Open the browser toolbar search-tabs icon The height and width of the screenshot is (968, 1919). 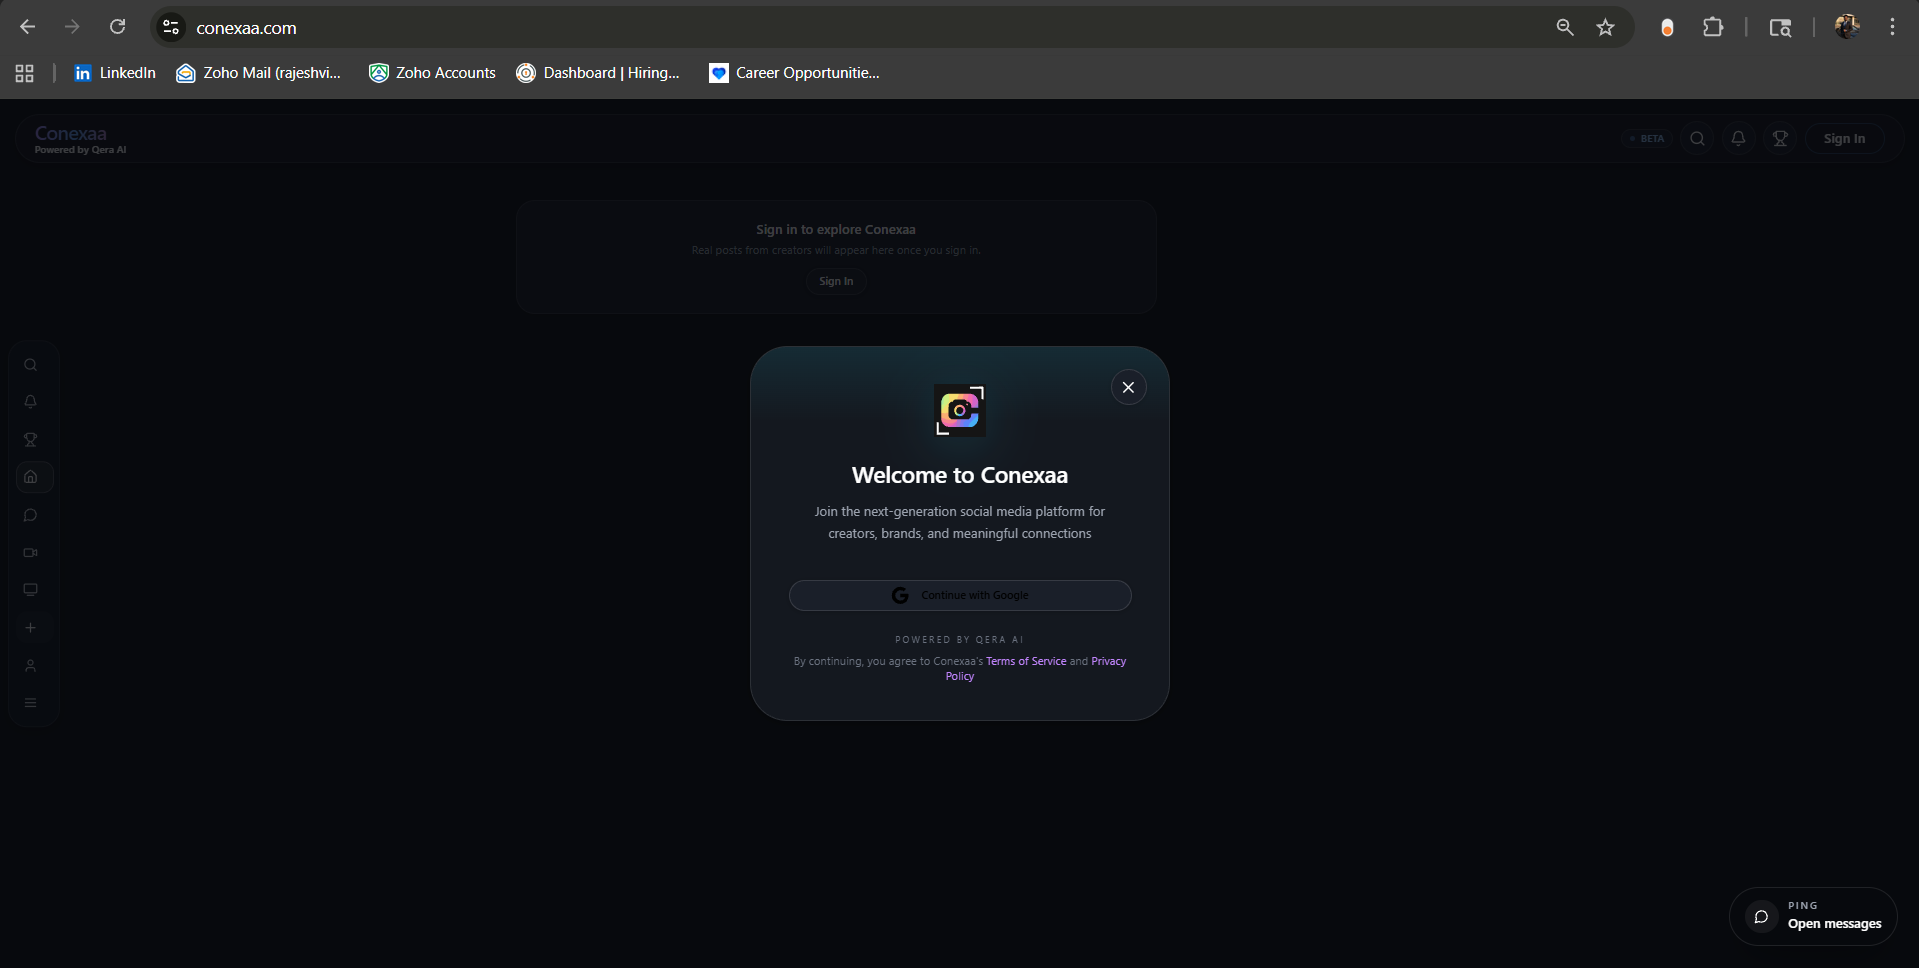[x=1780, y=27]
